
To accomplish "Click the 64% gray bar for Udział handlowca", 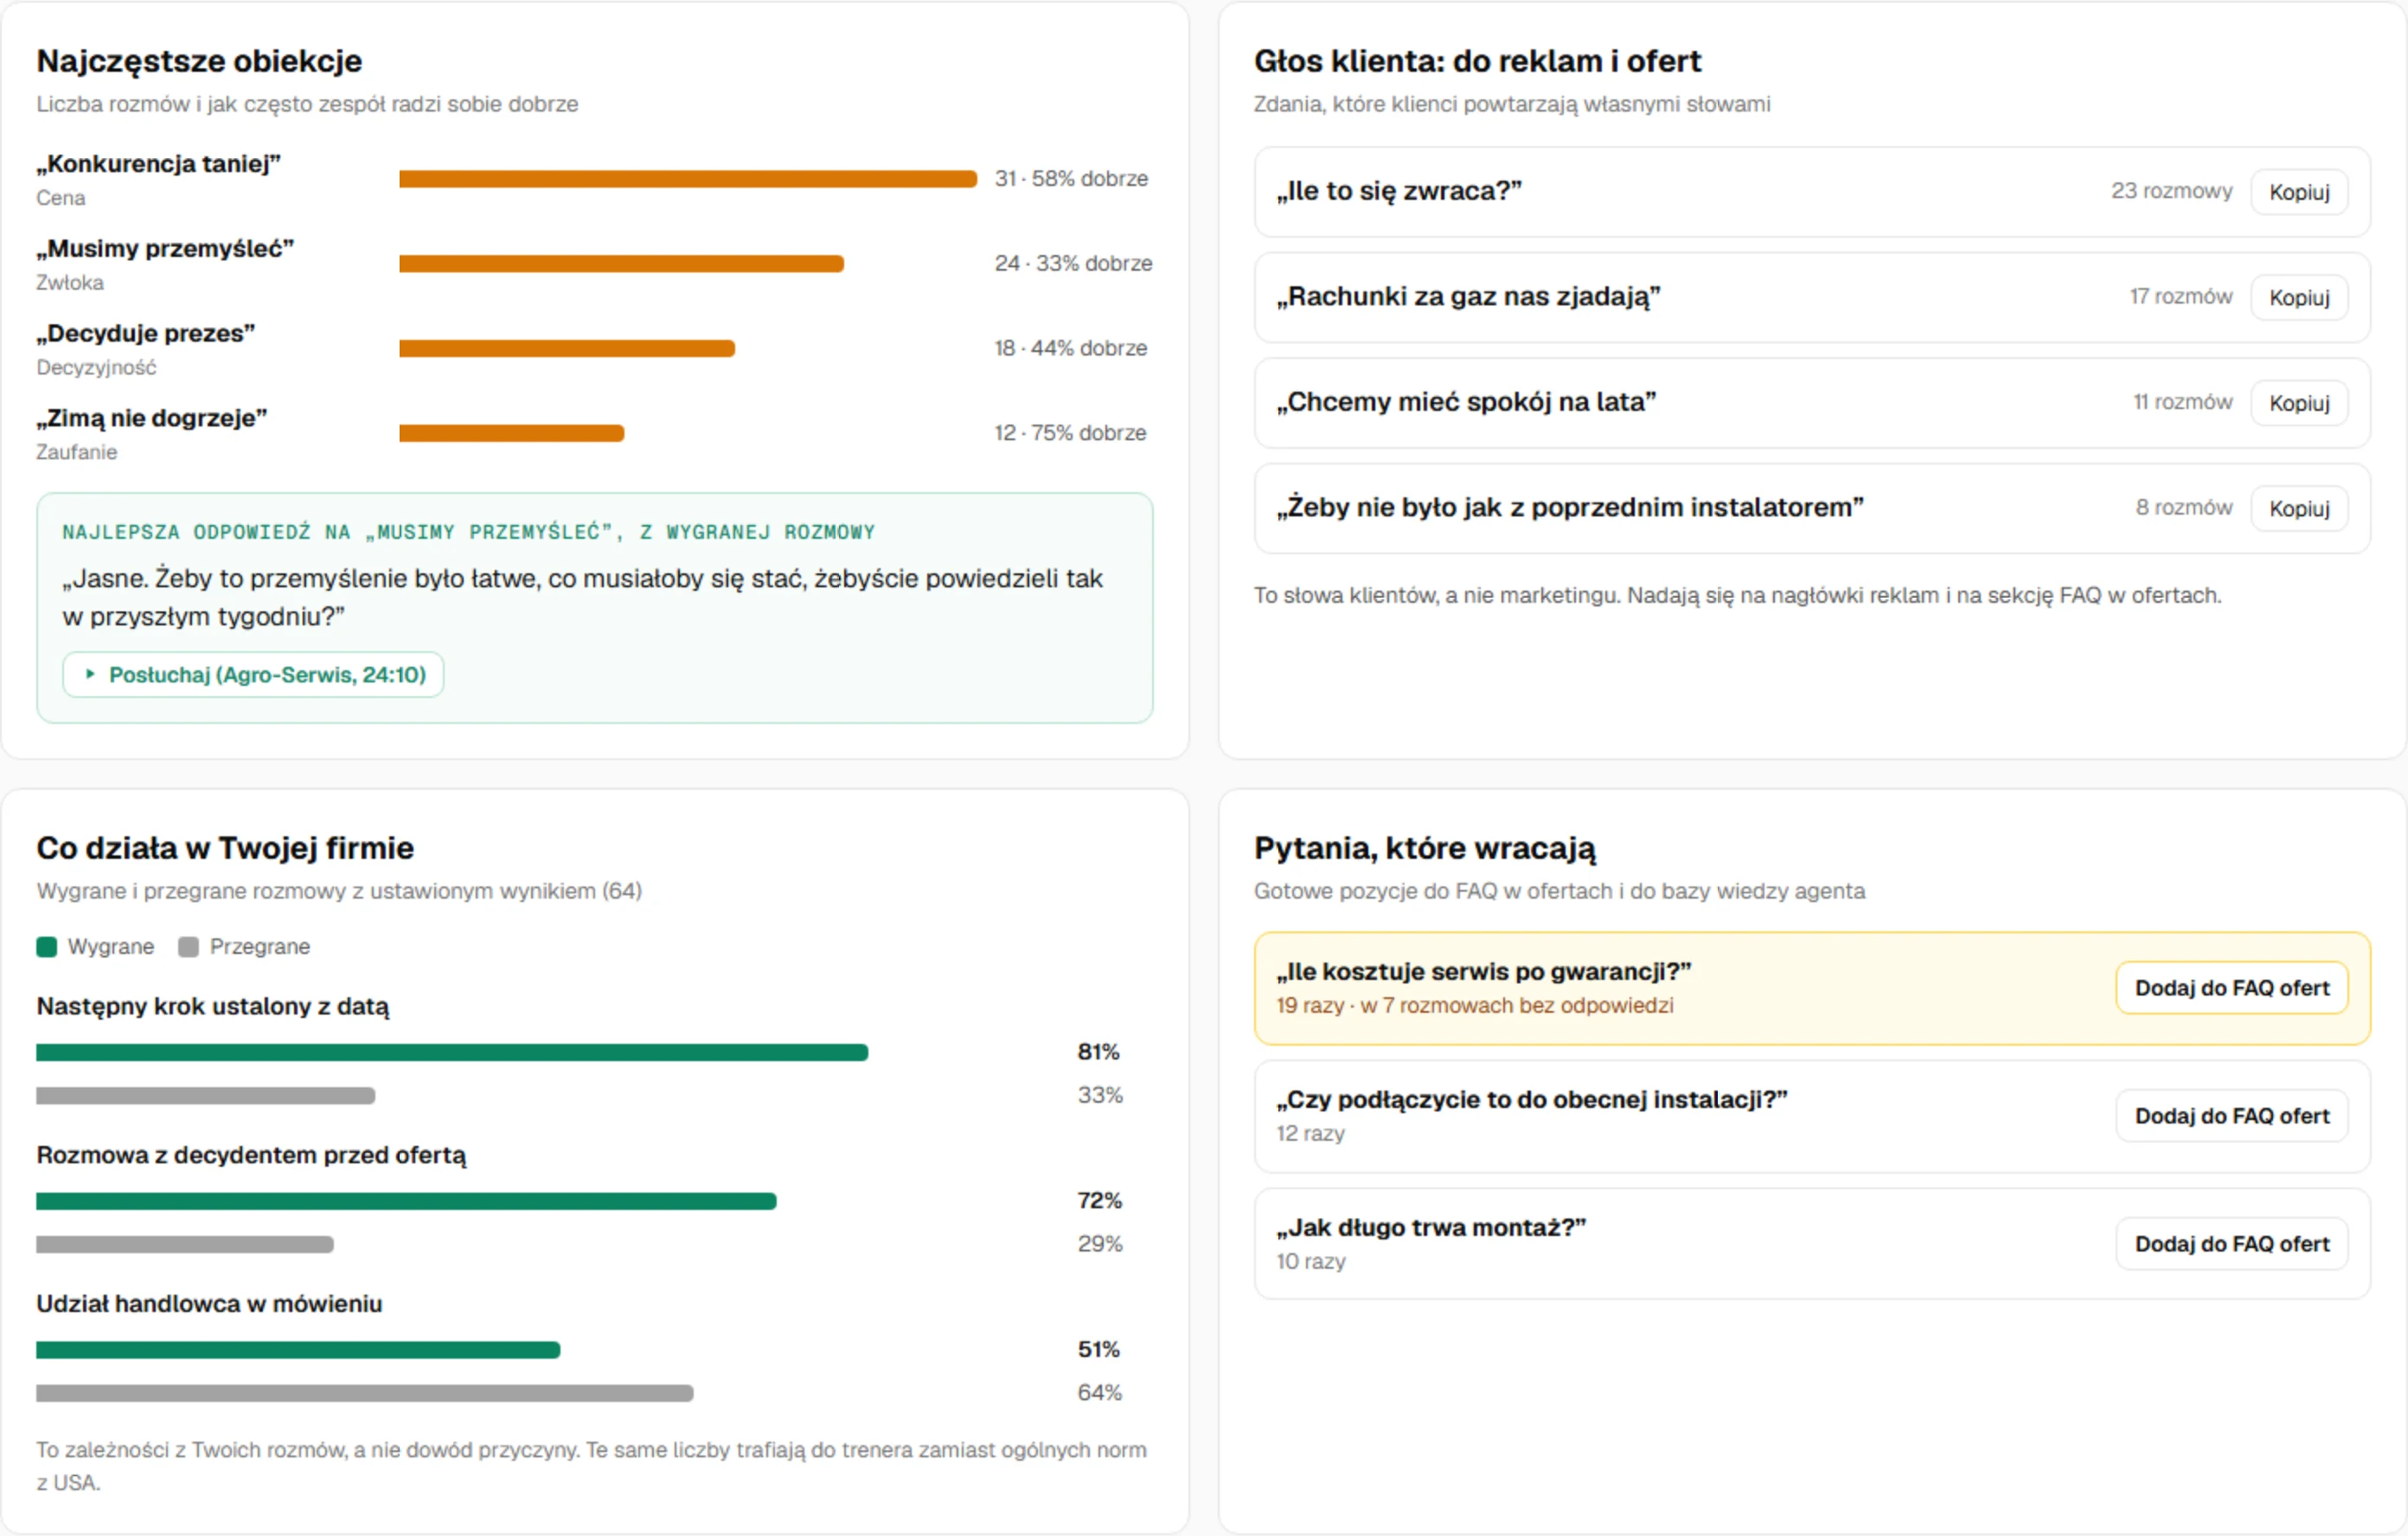I will (x=365, y=1394).
